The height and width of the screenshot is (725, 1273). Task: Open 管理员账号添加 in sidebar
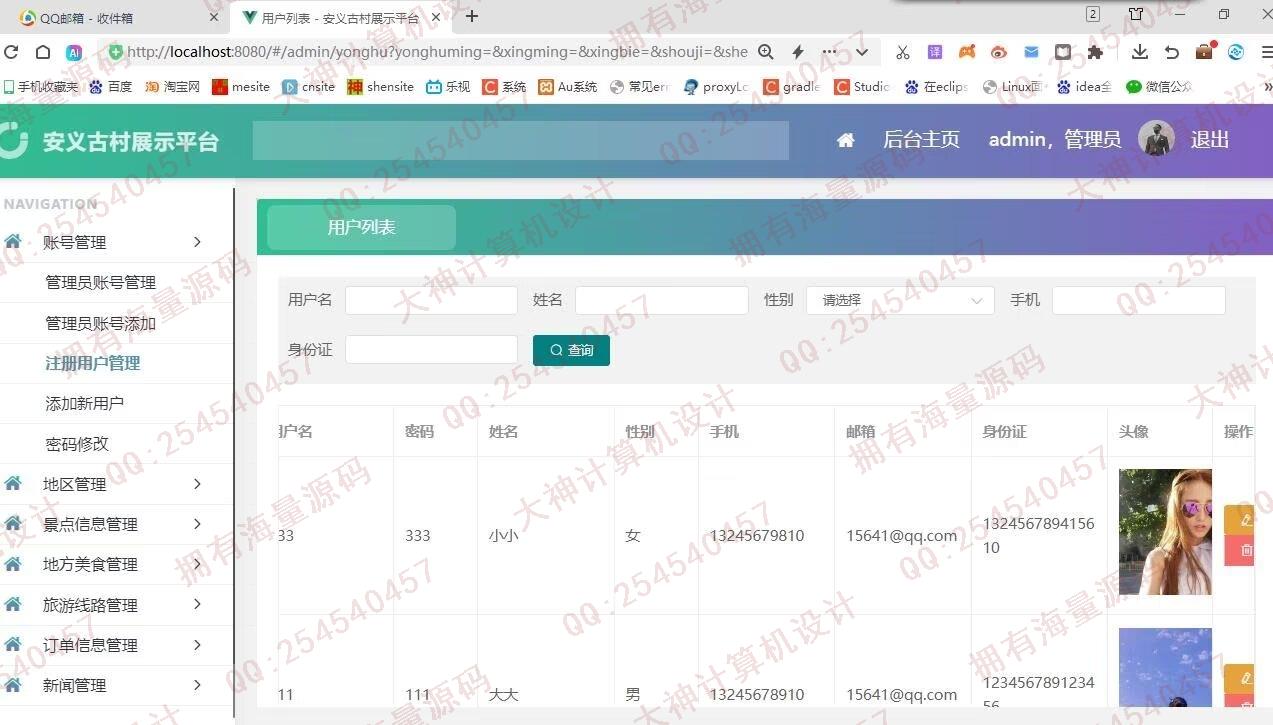coord(100,323)
